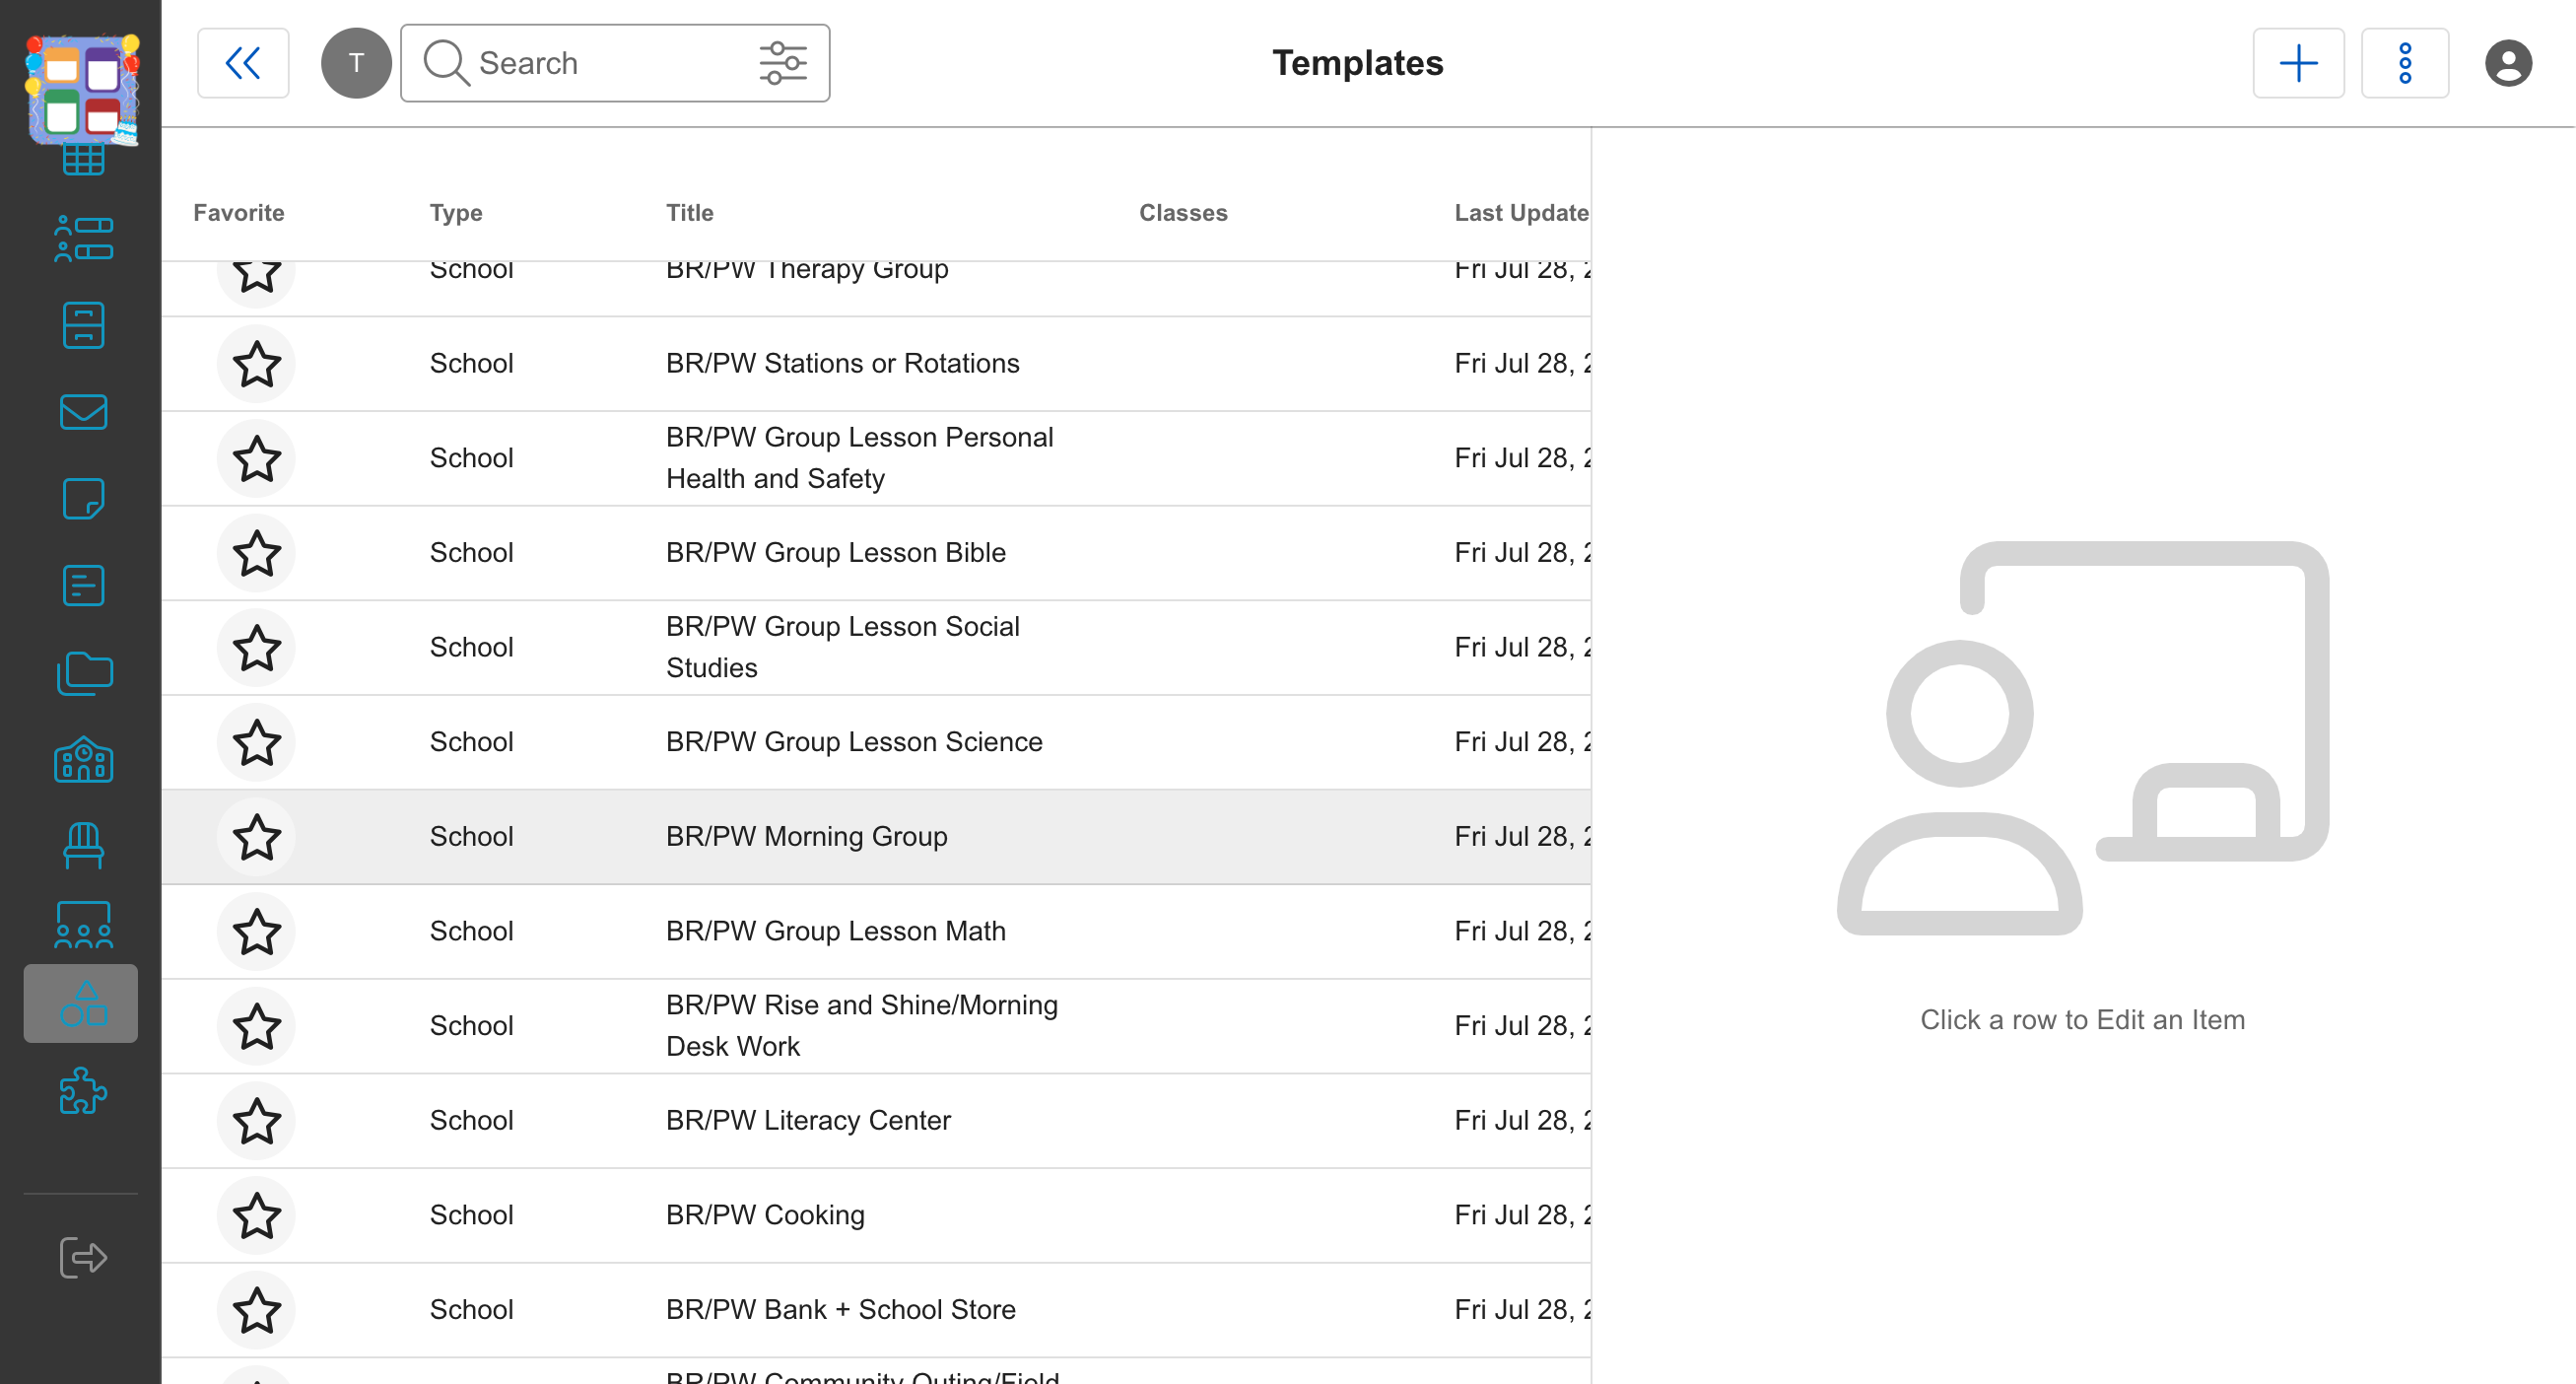
Task: Toggle star for BR/PW Morning Group
Action: [257, 837]
